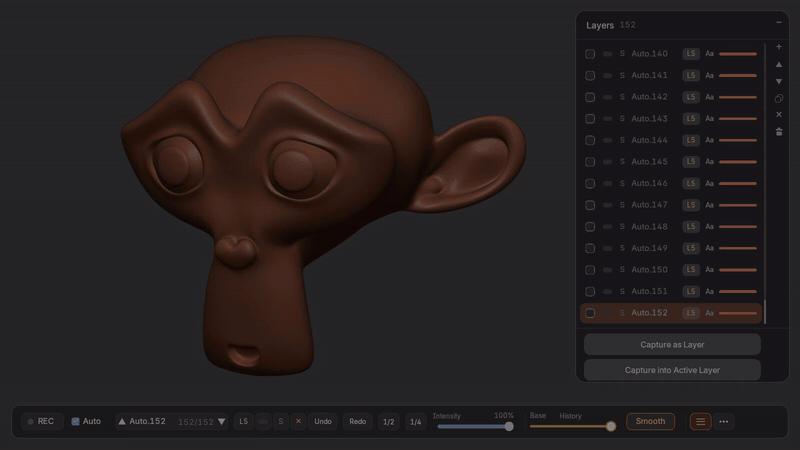Add a new layer with plus icon

click(779, 47)
